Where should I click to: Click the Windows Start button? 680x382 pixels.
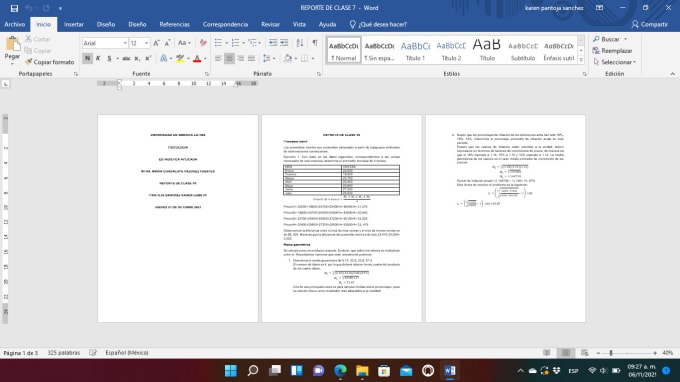coord(231,371)
